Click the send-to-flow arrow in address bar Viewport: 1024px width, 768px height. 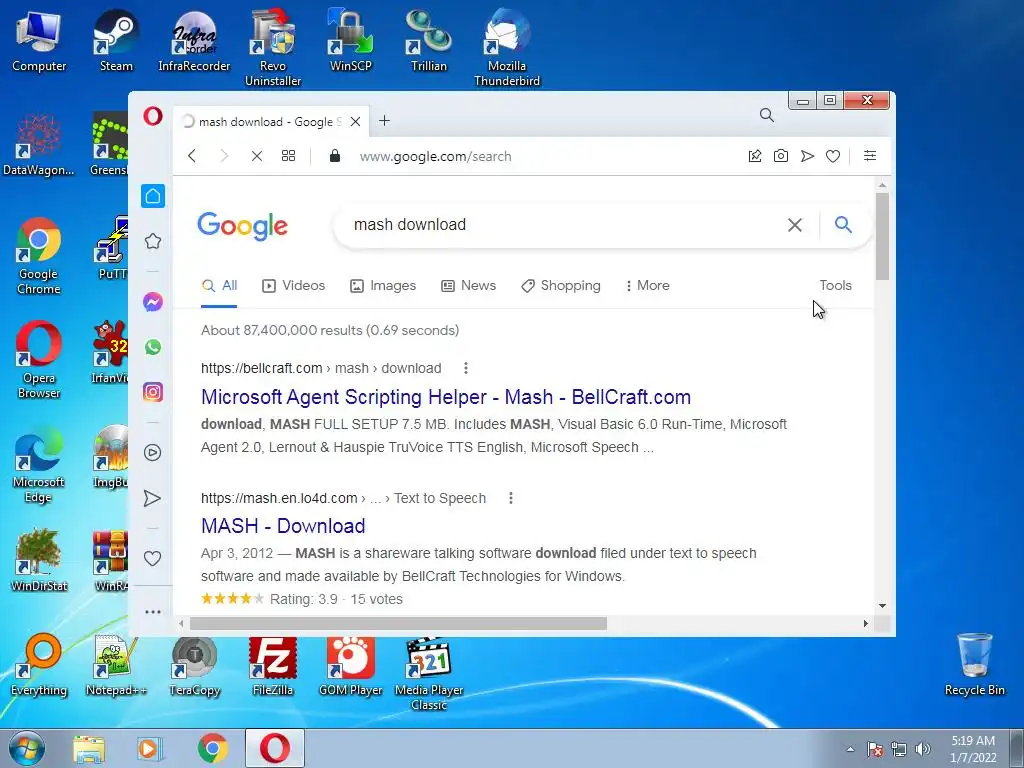tap(807, 156)
